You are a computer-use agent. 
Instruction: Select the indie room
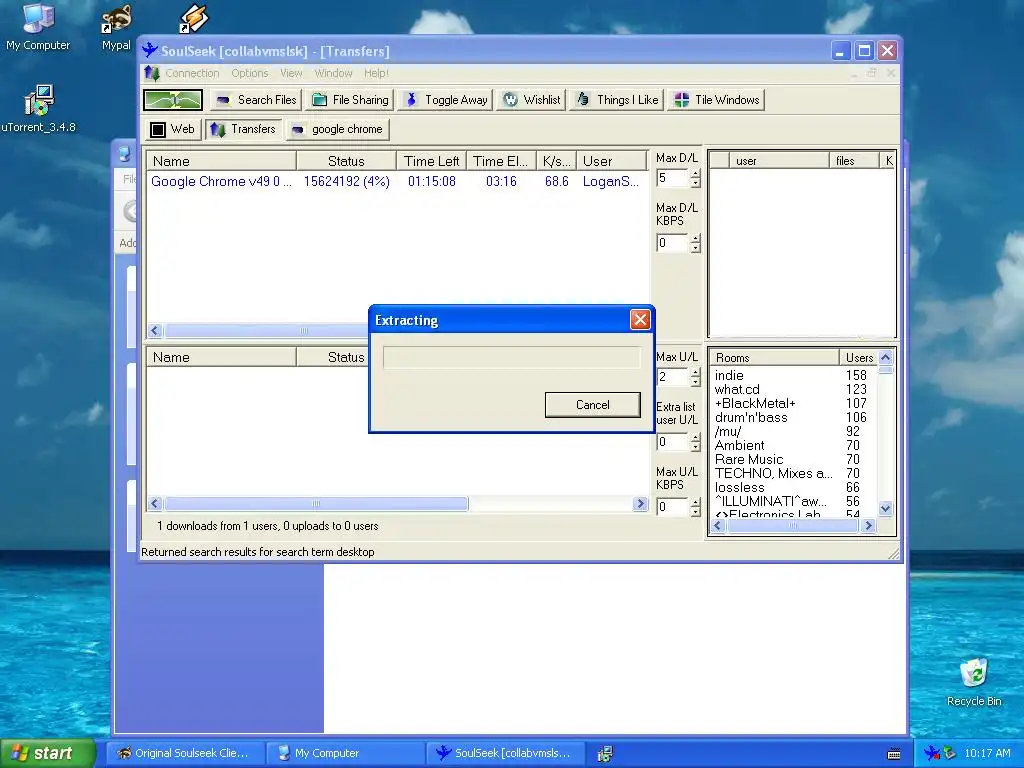(791, 376)
